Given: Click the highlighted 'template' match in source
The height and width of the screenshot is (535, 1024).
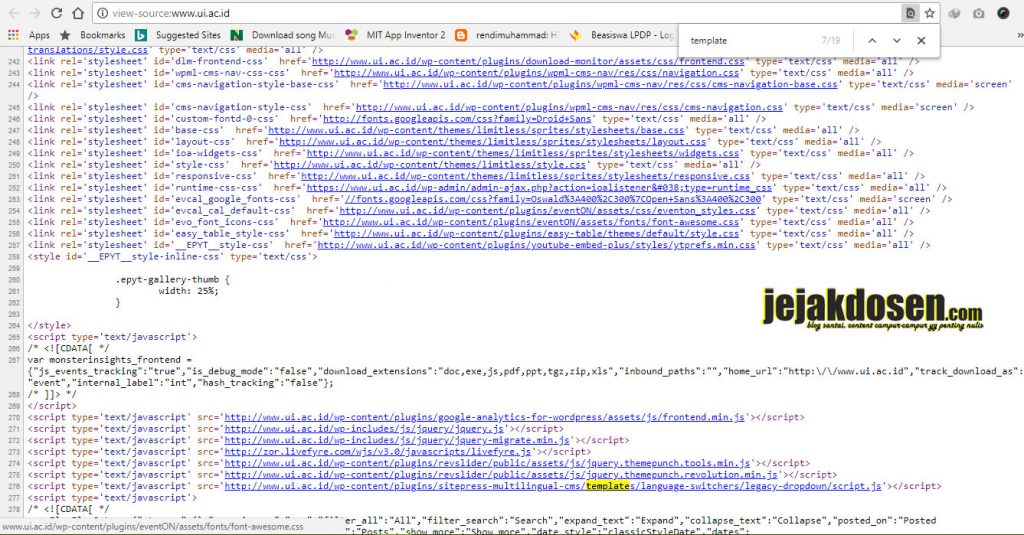Looking at the screenshot, I should pyautogui.click(x=607, y=486).
